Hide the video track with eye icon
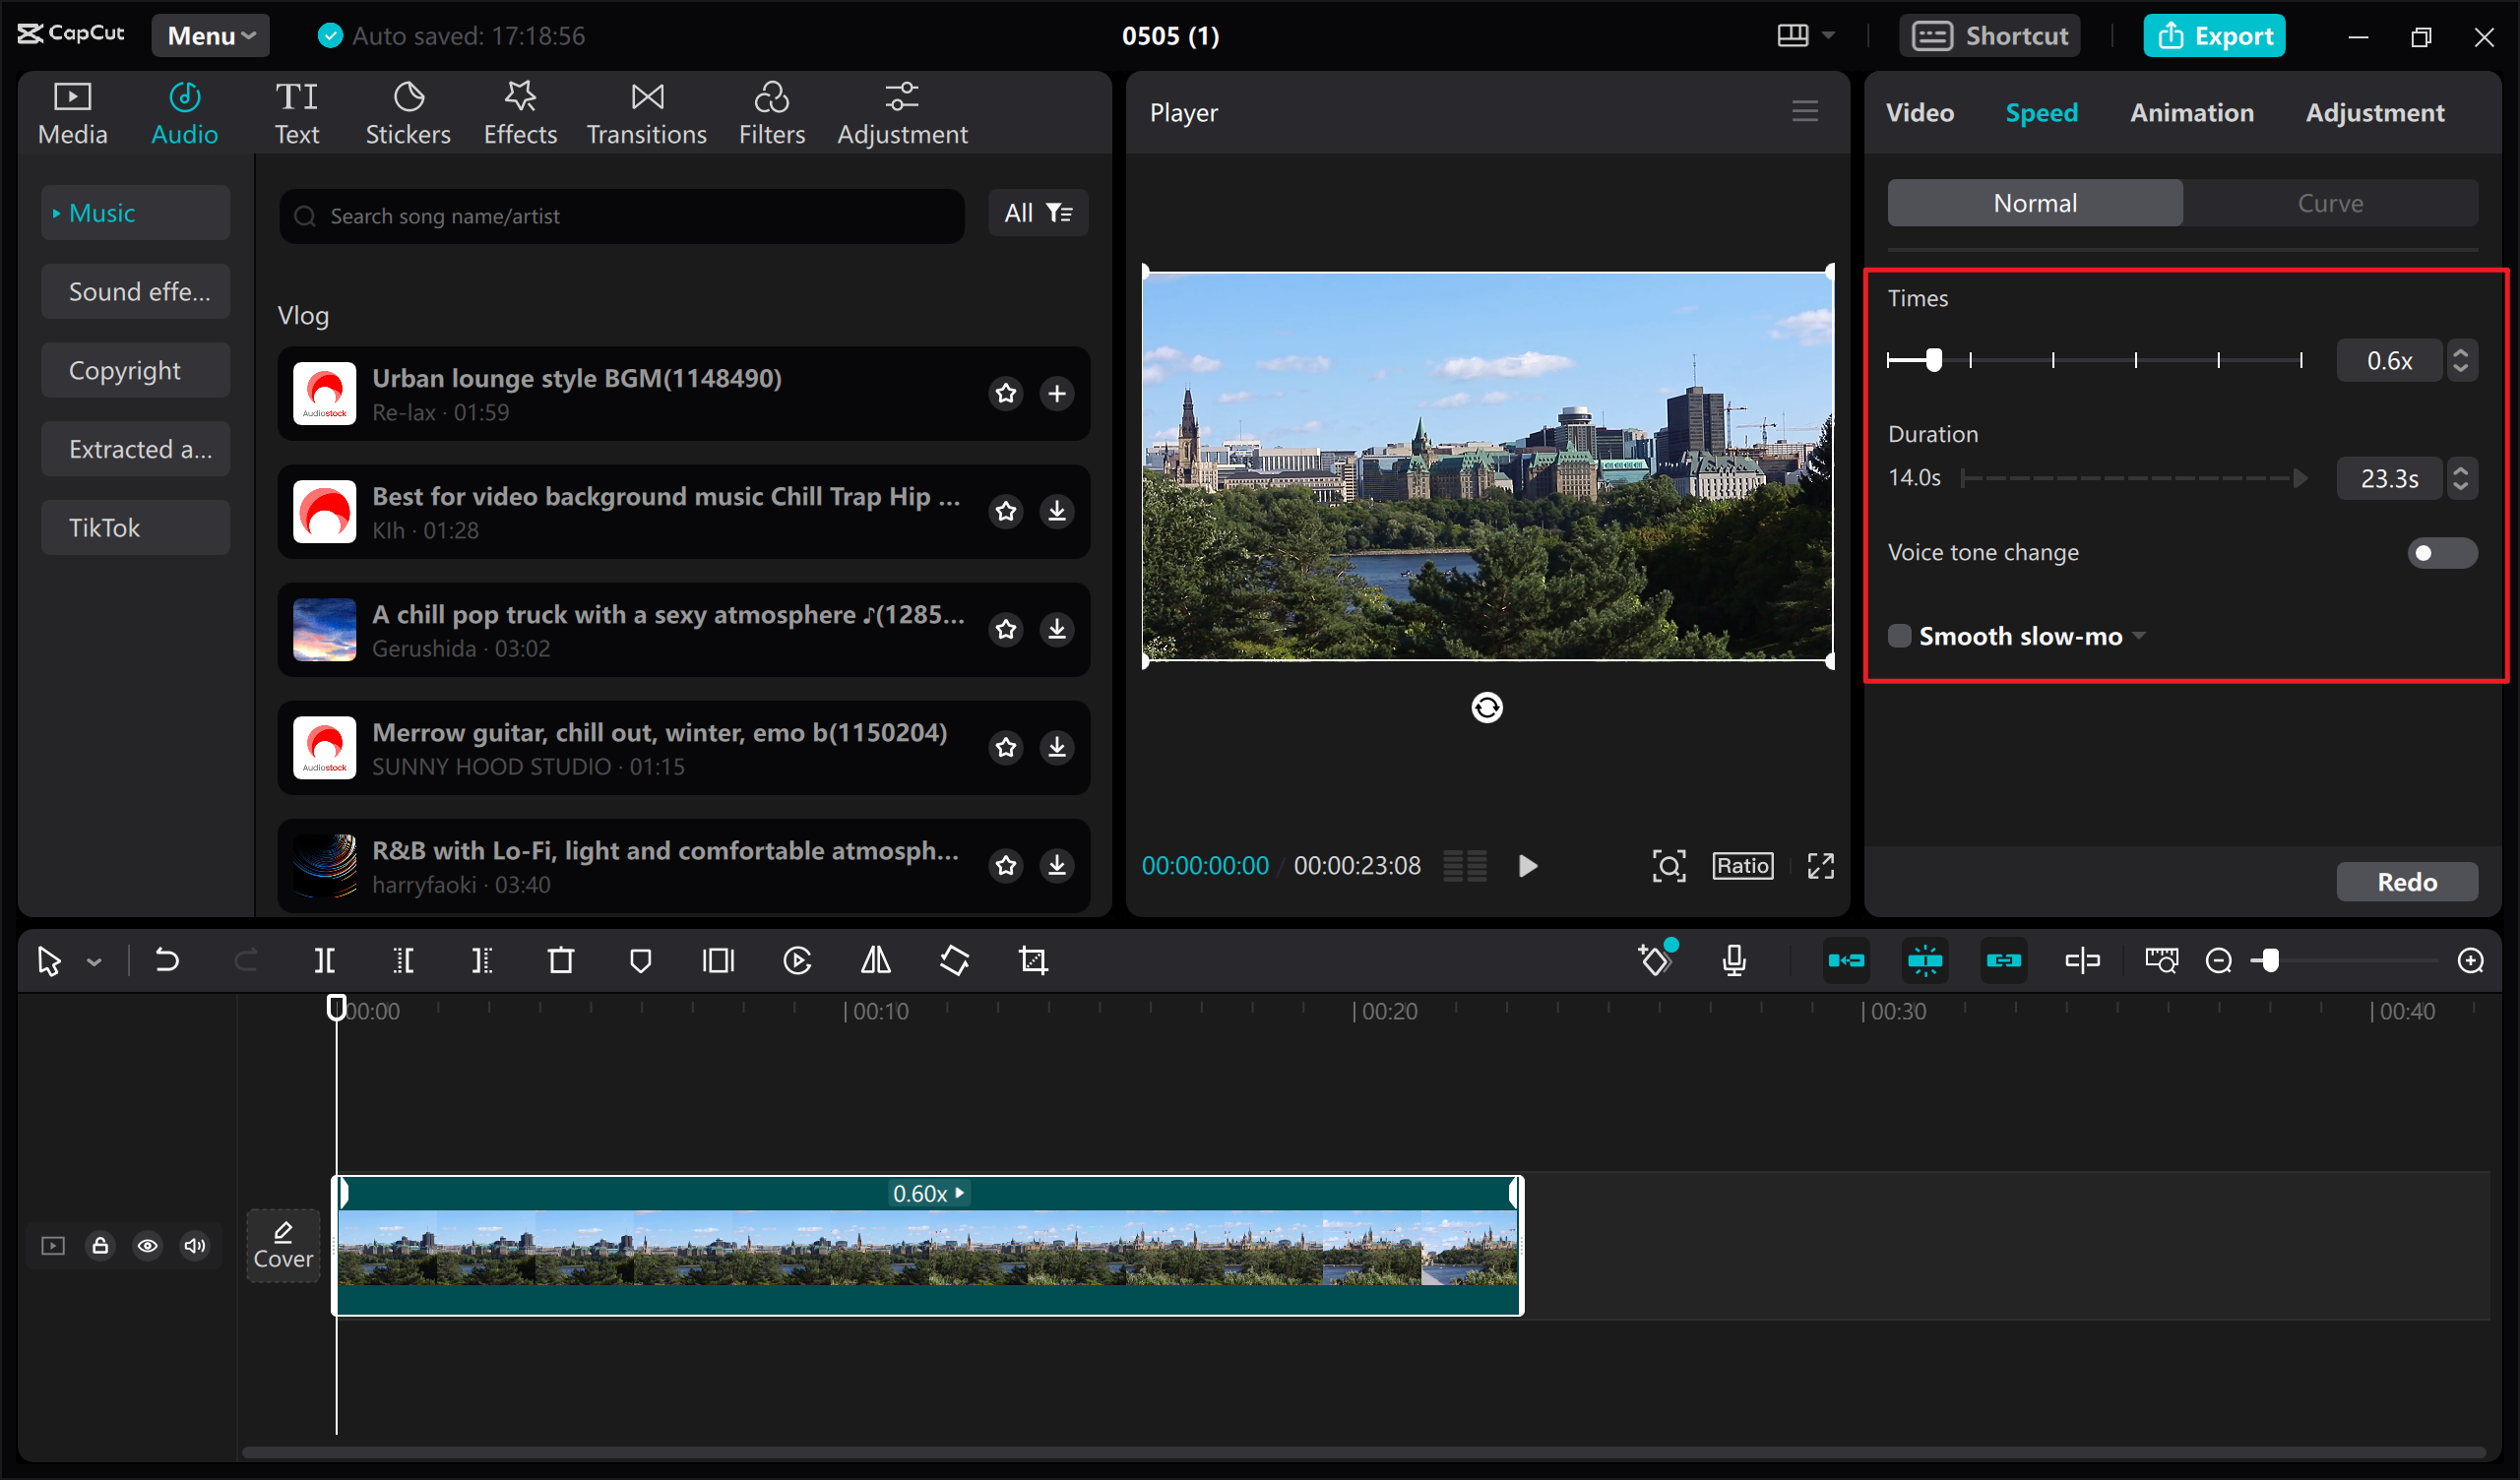2520x1480 pixels. 147,1246
